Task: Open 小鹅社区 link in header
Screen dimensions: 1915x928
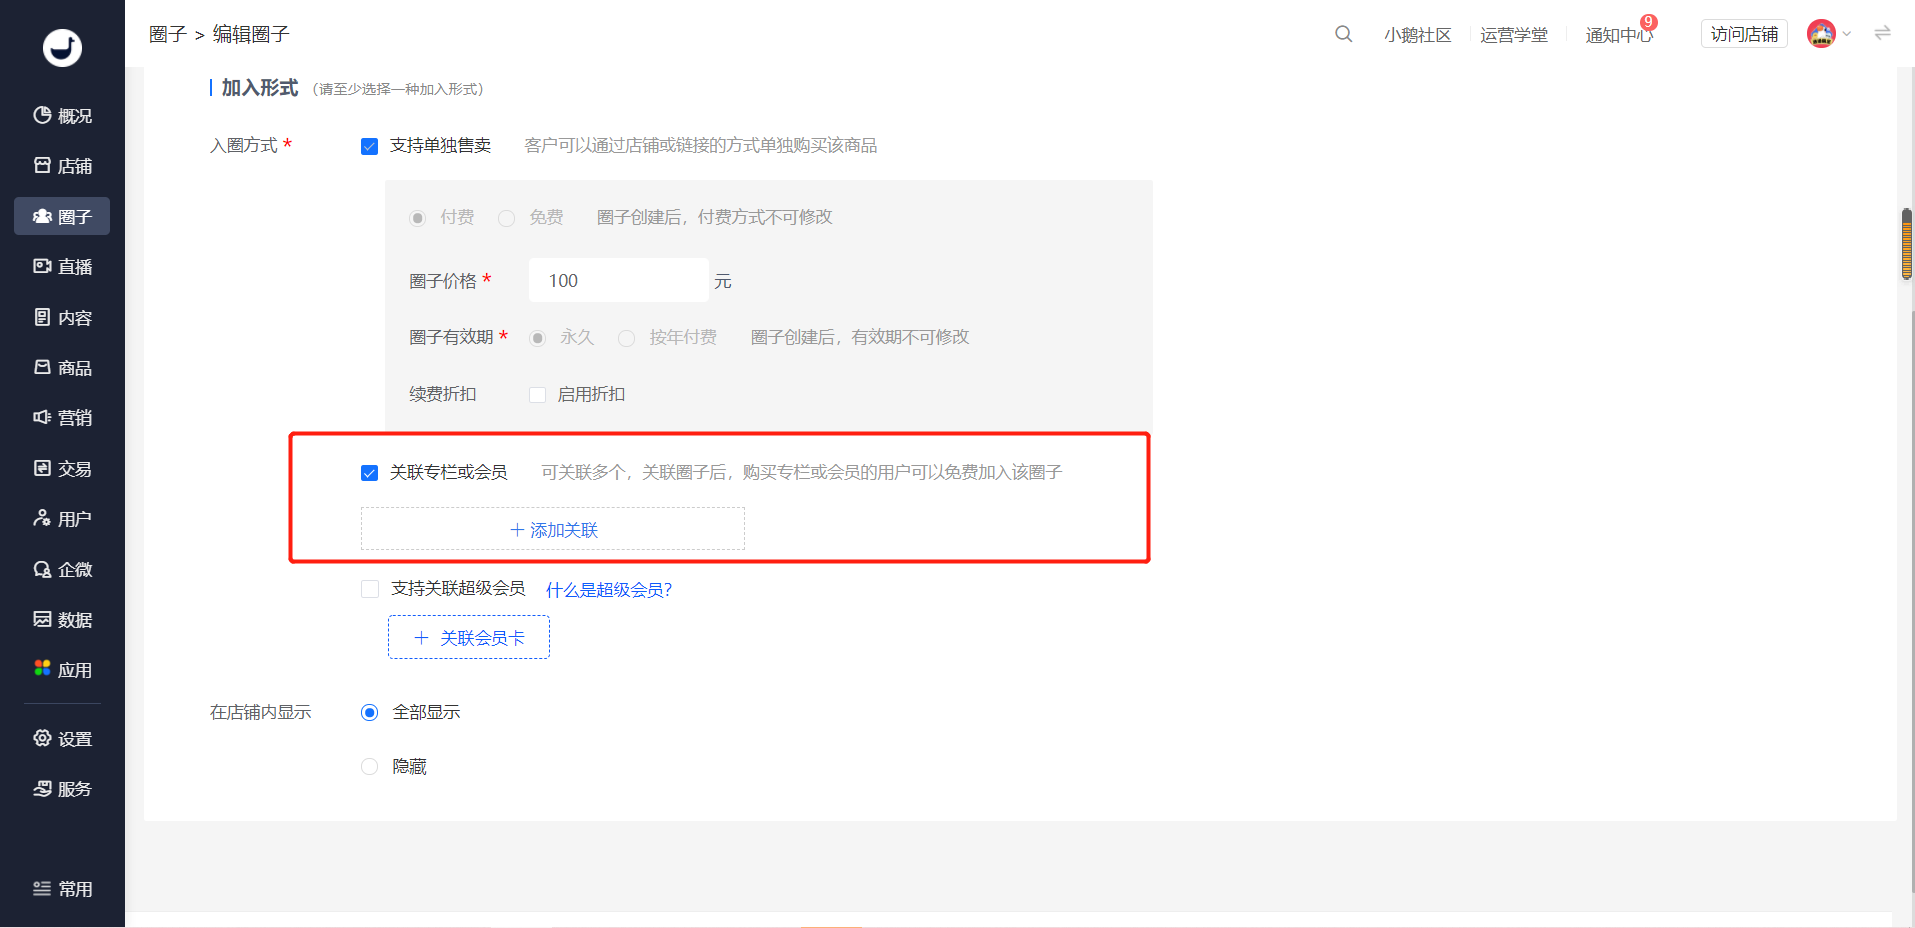Action: (1417, 35)
